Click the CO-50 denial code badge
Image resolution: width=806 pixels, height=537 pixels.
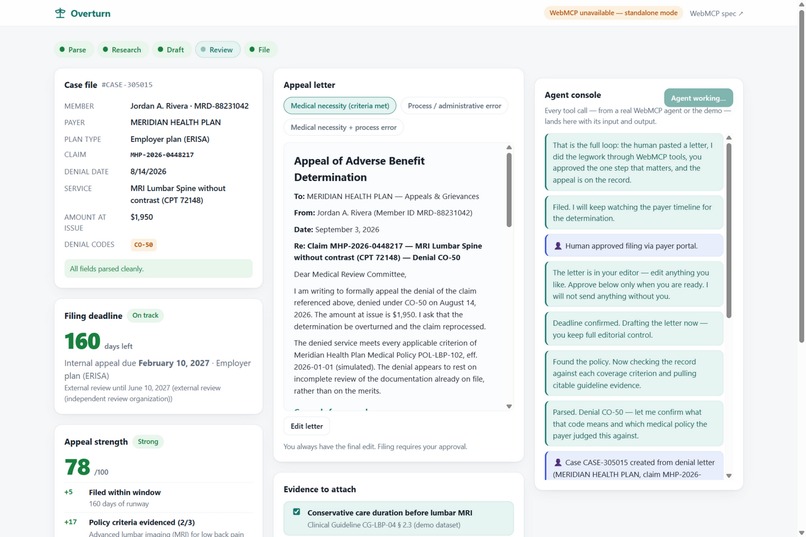click(143, 245)
